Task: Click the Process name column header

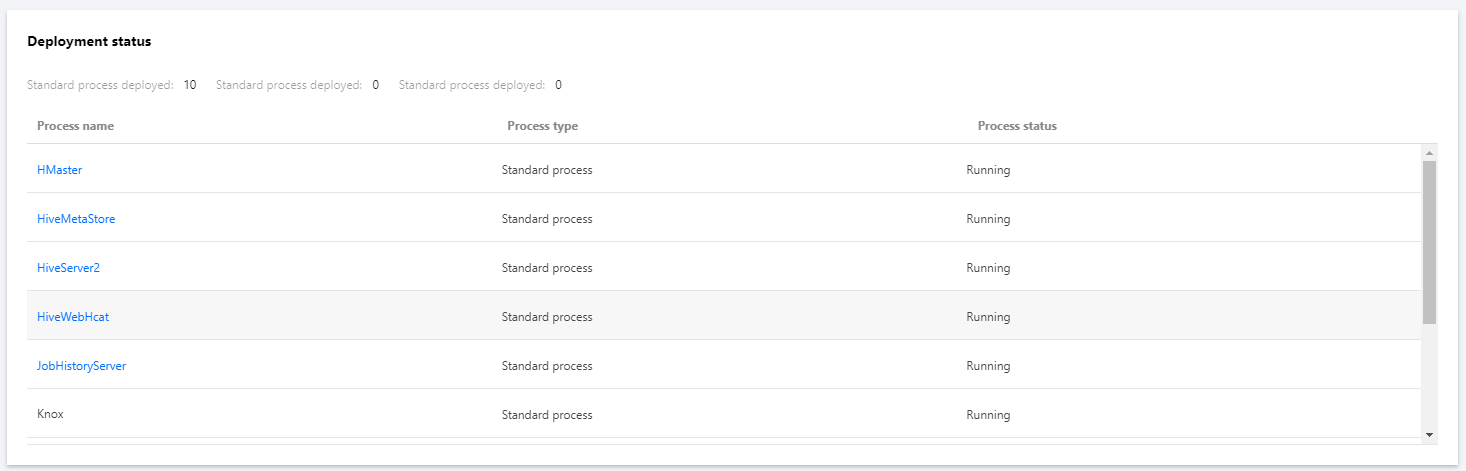Action: [x=75, y=126]
